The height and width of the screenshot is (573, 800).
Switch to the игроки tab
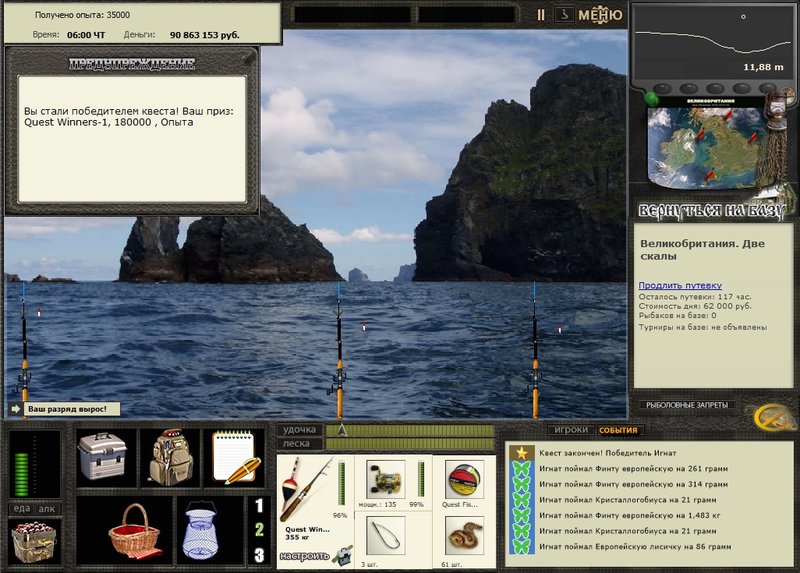[x=571, y=430]
